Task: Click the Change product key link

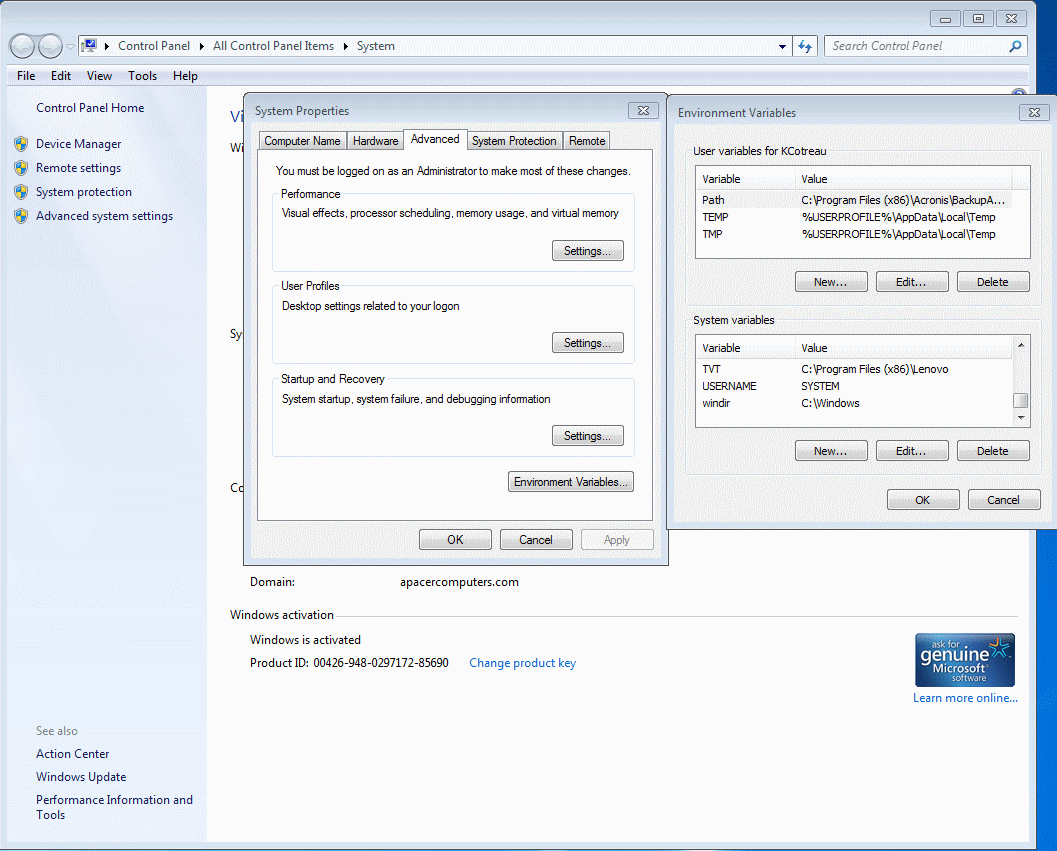Action: [522, 662]
